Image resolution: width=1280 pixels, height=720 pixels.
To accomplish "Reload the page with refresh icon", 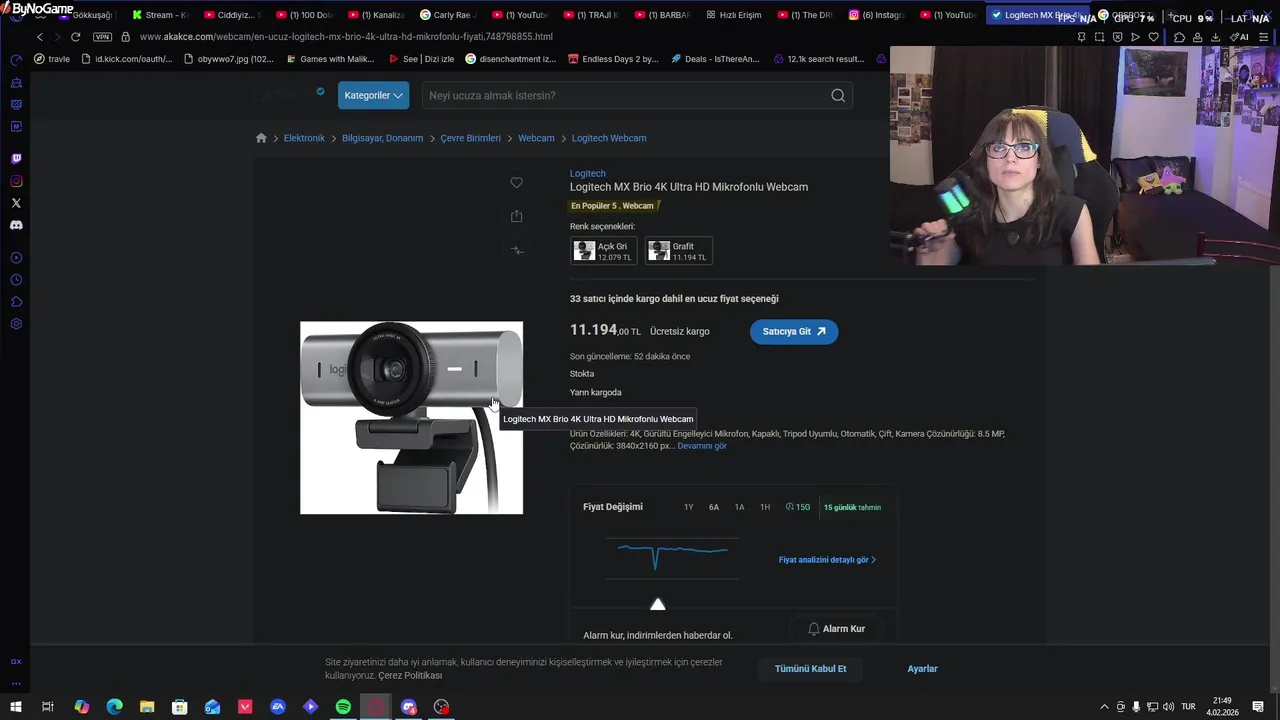I will pos(75,37).
